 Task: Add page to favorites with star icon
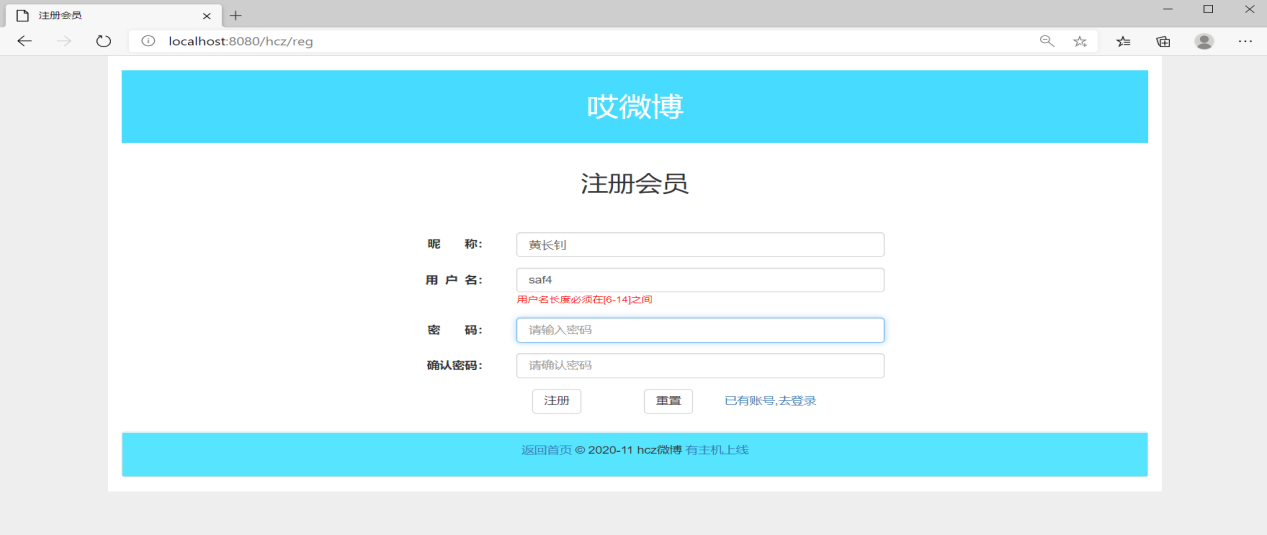(x=1080, y=41)
